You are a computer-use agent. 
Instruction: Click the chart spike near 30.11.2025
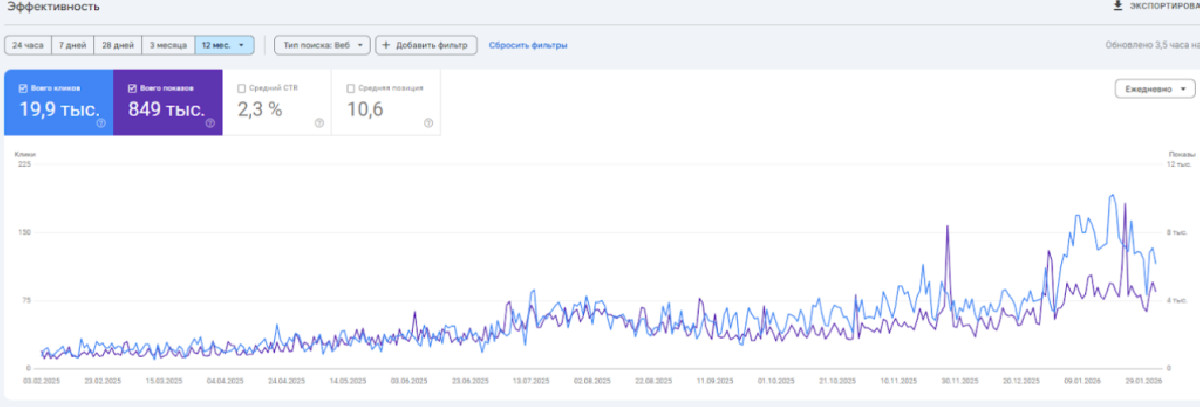pos(946,228)
